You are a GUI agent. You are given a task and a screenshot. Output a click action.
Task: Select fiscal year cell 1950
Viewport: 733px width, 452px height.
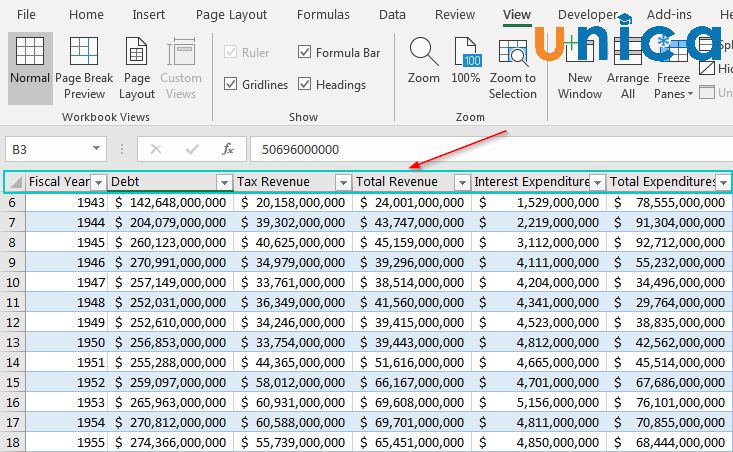pyautogui.click(x=66, y=342)
